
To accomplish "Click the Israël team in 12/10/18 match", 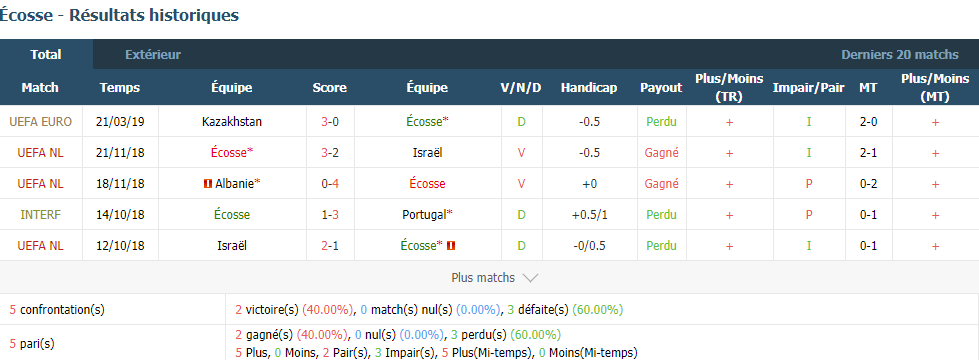I will 232,246.
